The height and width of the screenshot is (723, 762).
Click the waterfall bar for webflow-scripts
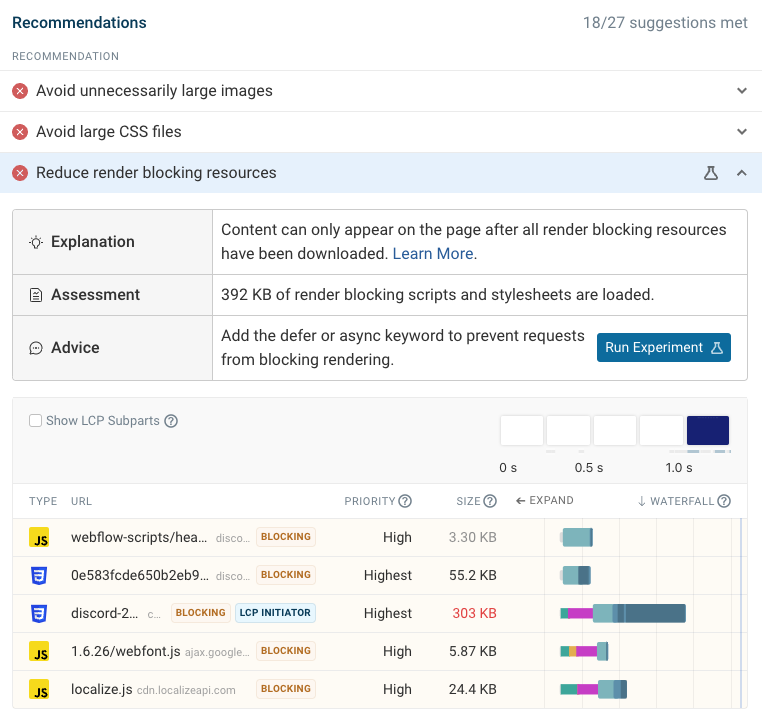pyautogui.click(x=577, y=537)
